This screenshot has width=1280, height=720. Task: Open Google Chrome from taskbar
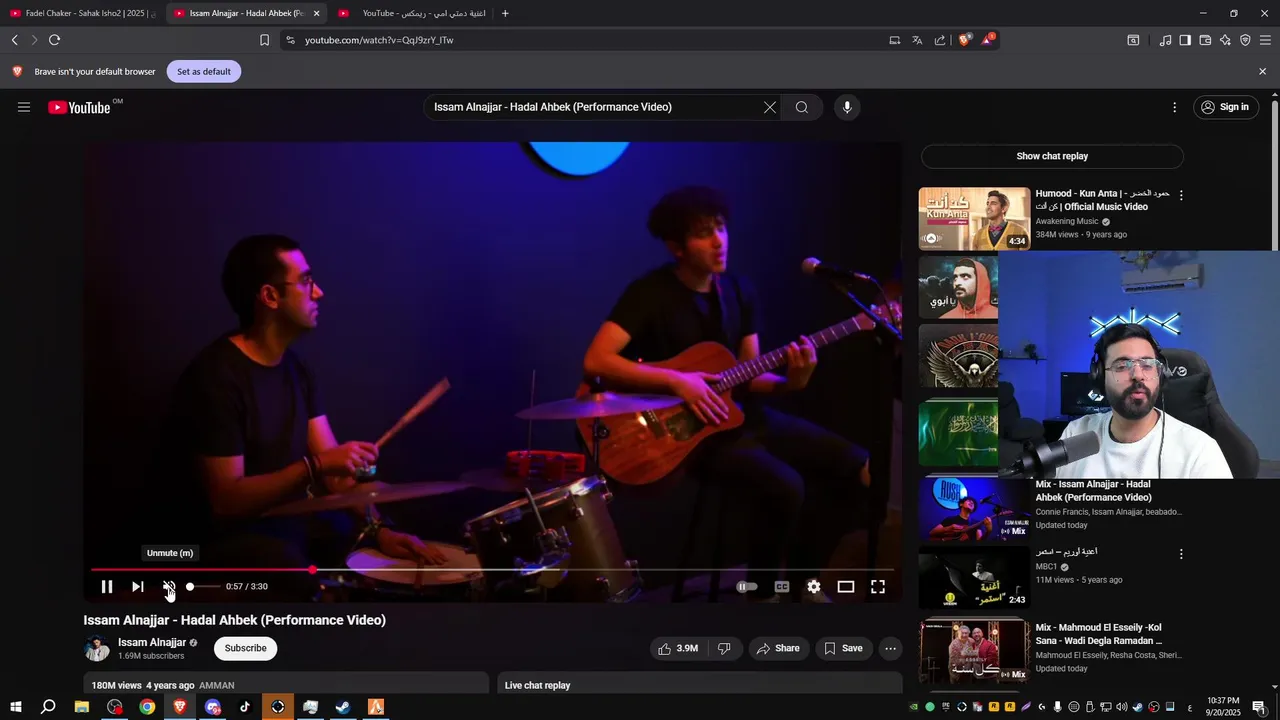point(147,707)
